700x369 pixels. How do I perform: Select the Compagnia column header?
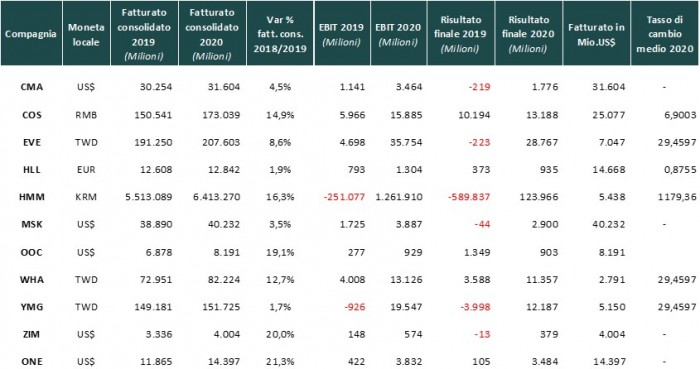(x=31, y=33)
